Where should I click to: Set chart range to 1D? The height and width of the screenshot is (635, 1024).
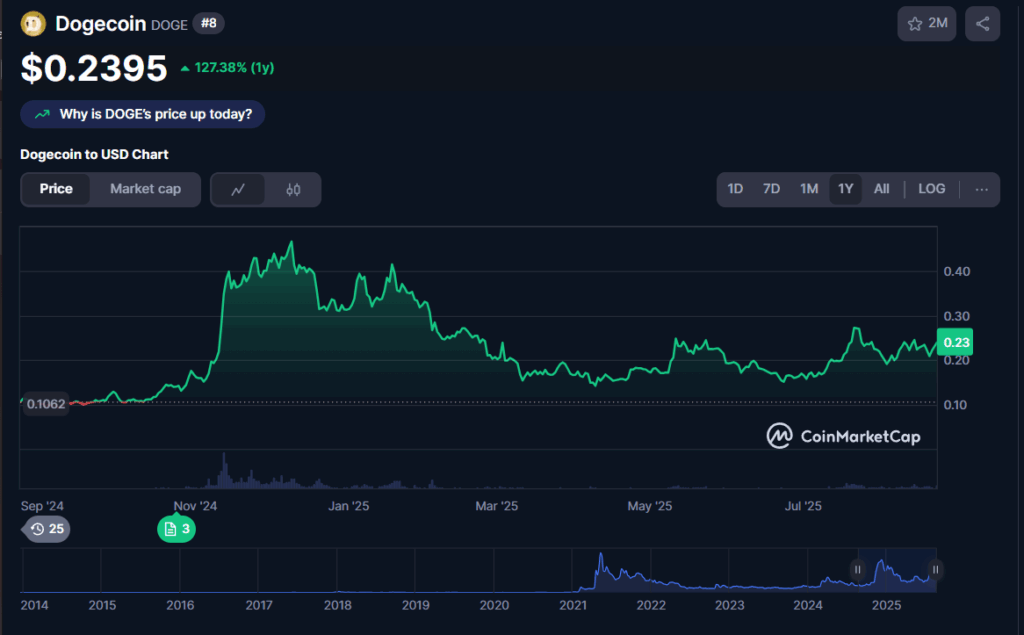click(735, 189)
